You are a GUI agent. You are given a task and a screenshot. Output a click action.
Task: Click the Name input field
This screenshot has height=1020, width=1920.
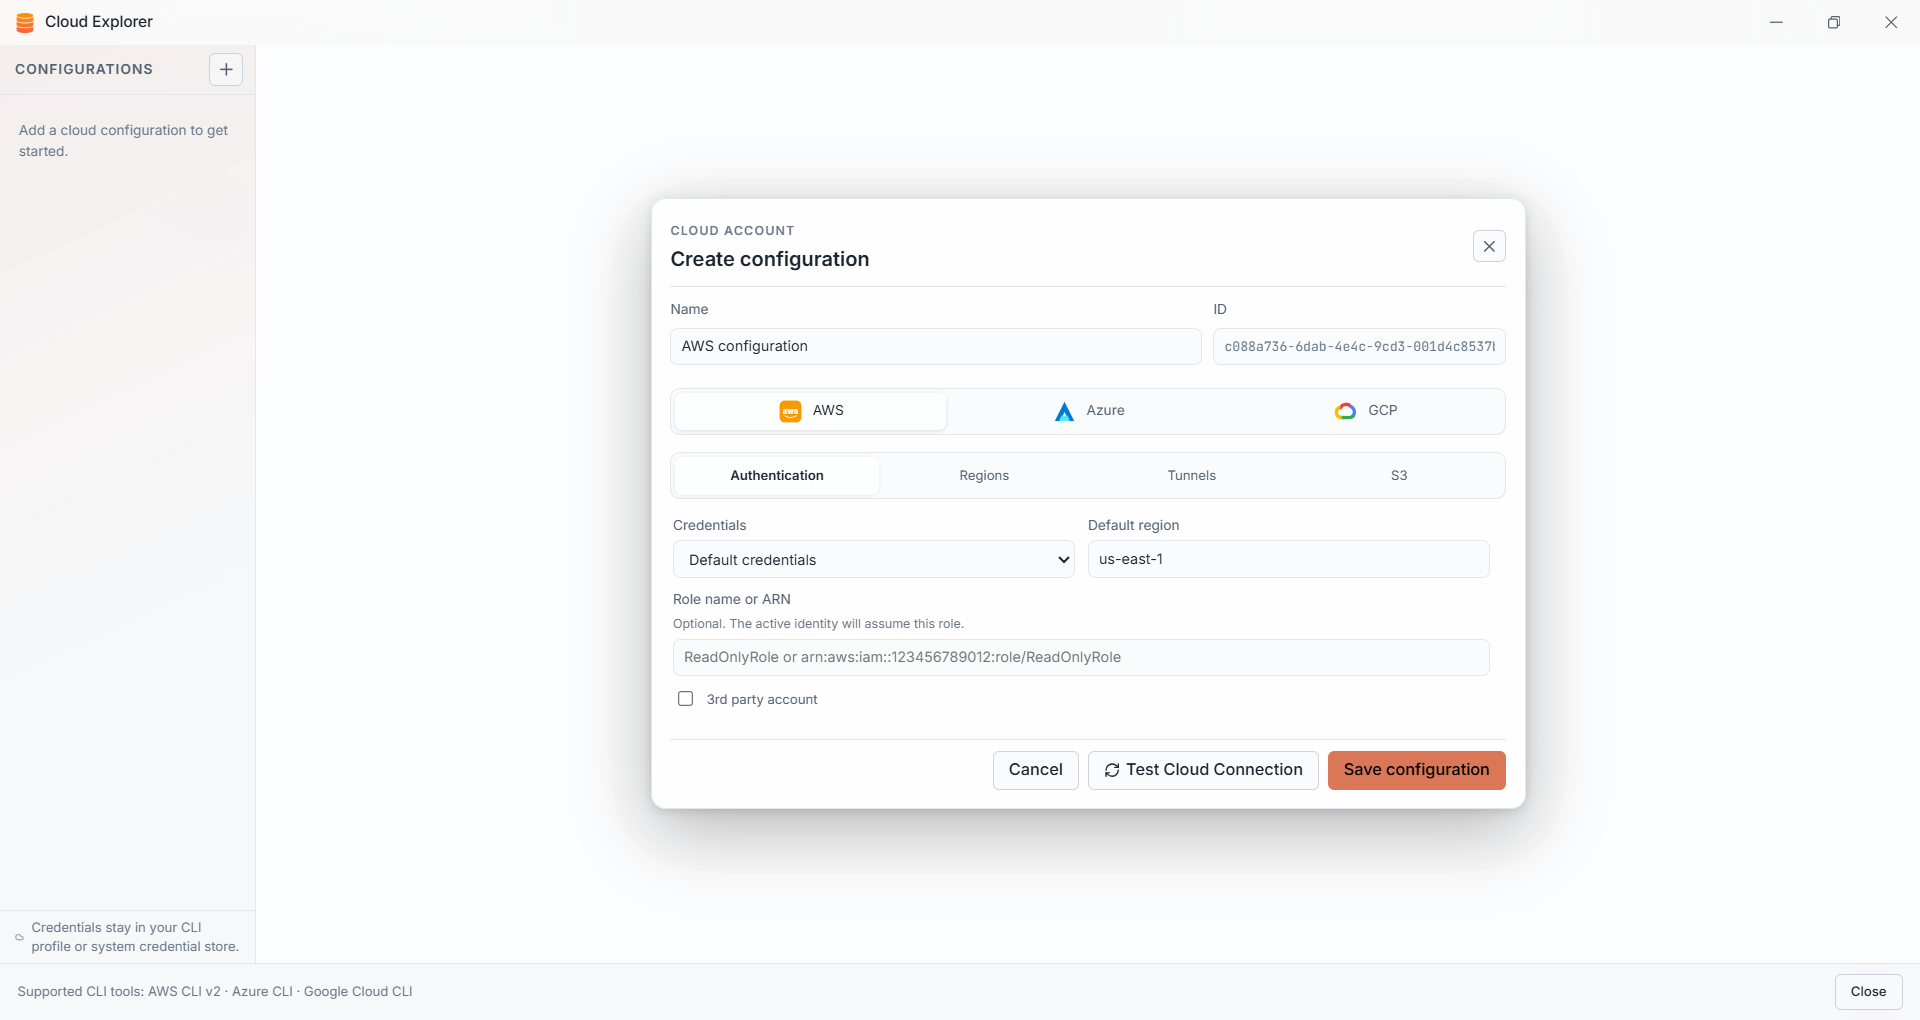click(x=936, y=347)
